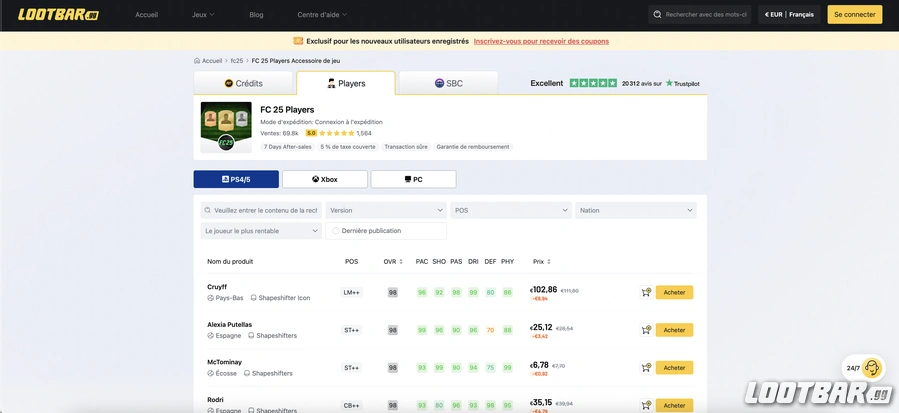Click the Cruyff player name

(217, 287)
